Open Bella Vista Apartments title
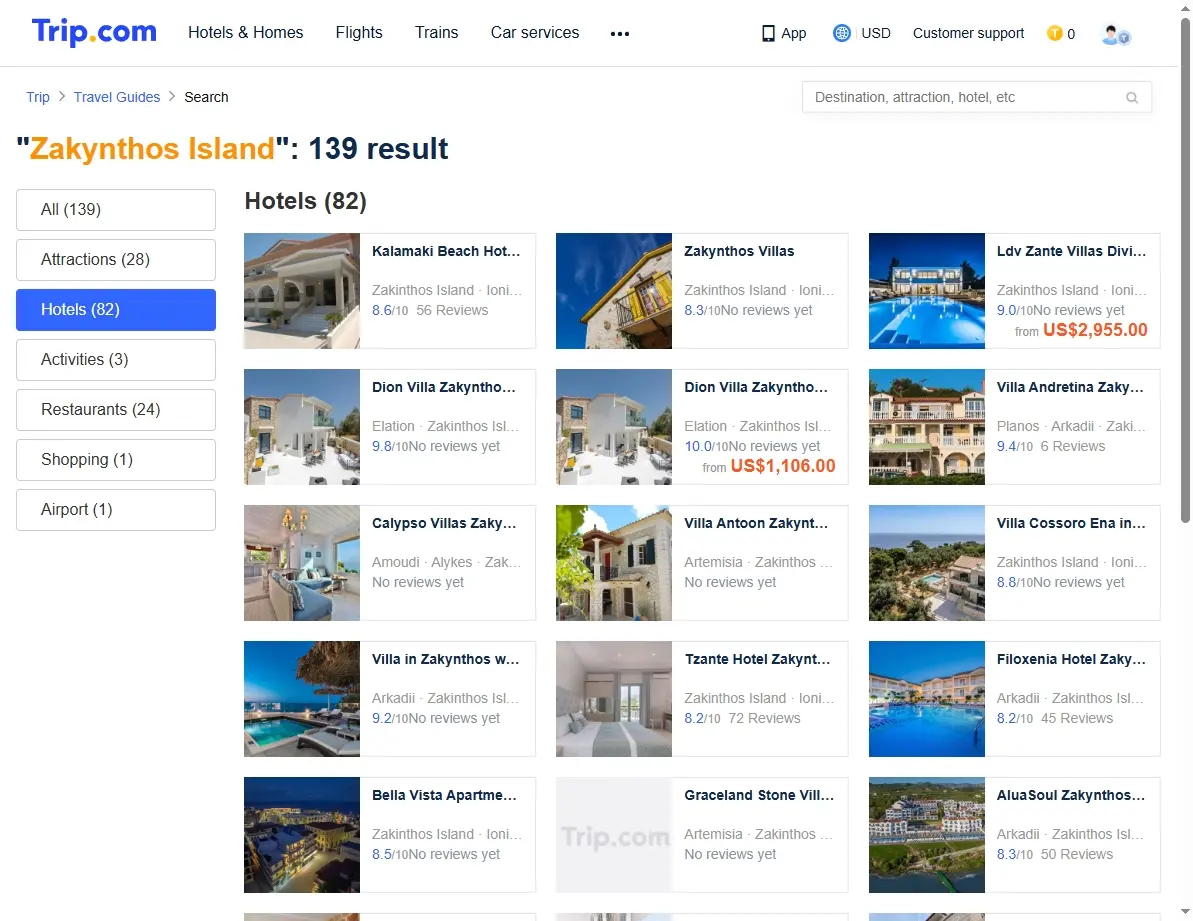 click(444, 796)
